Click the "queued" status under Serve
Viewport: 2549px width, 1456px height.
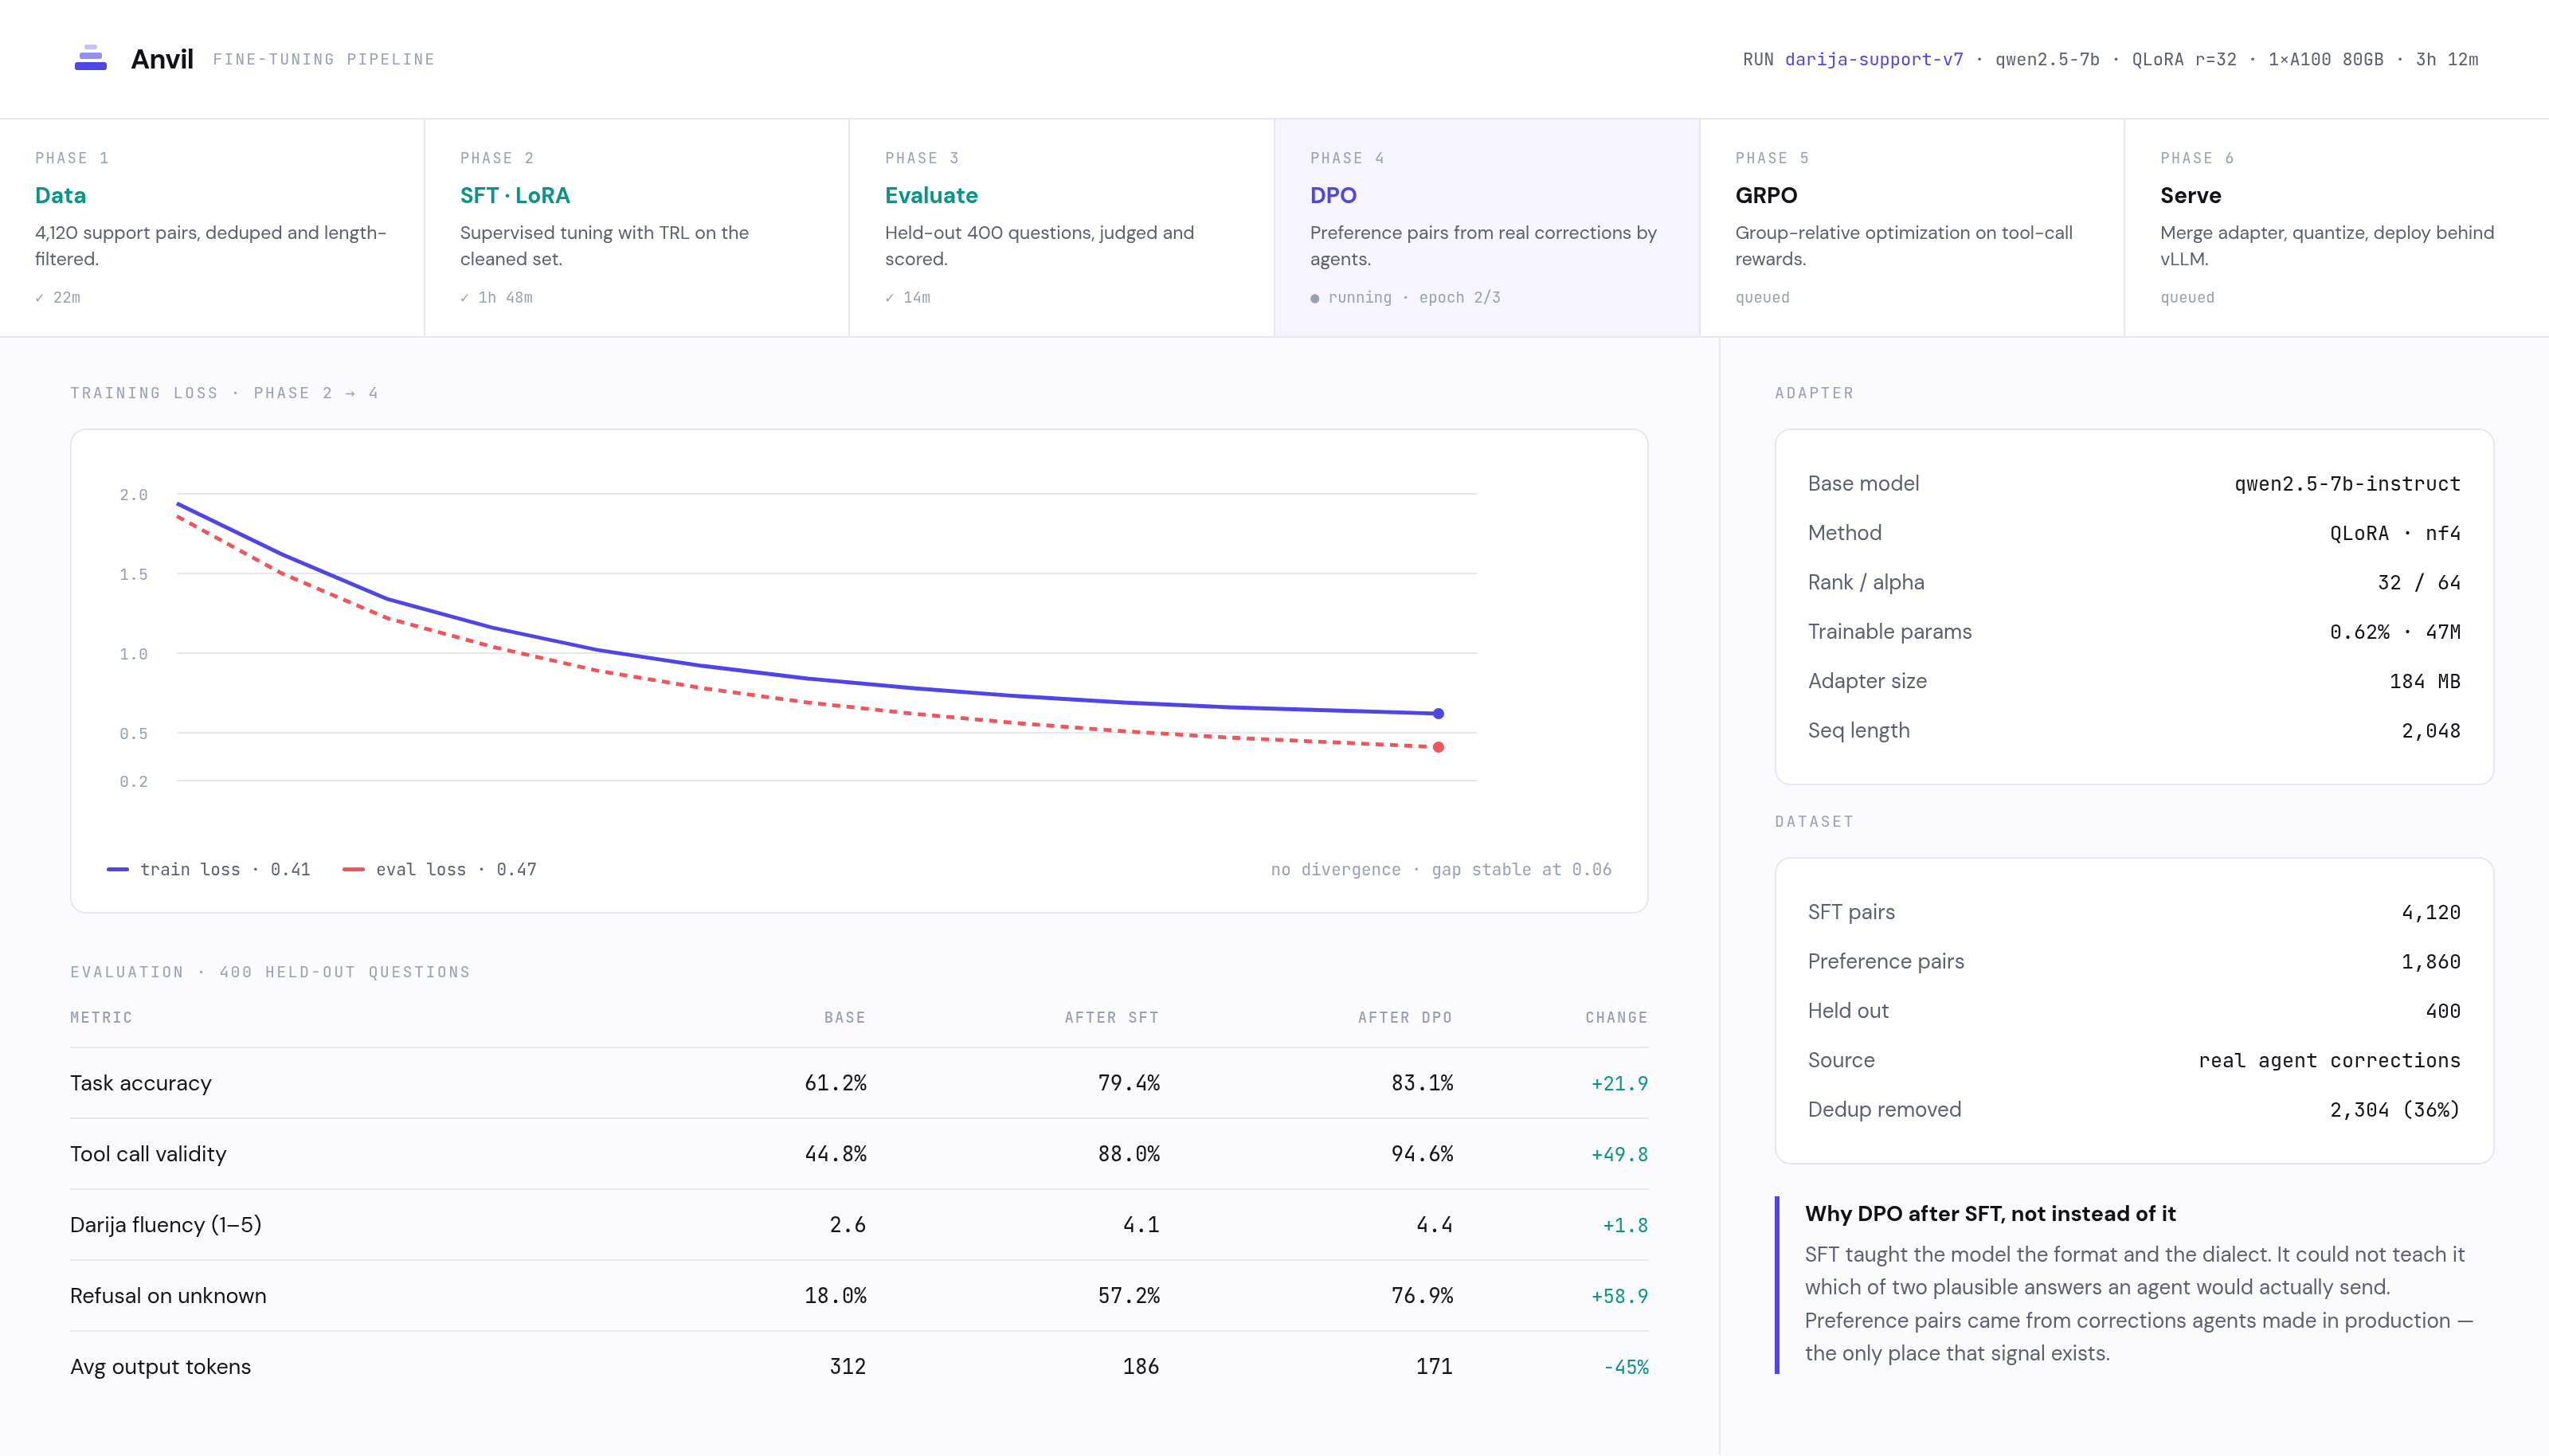click(x=2187, y=298)
